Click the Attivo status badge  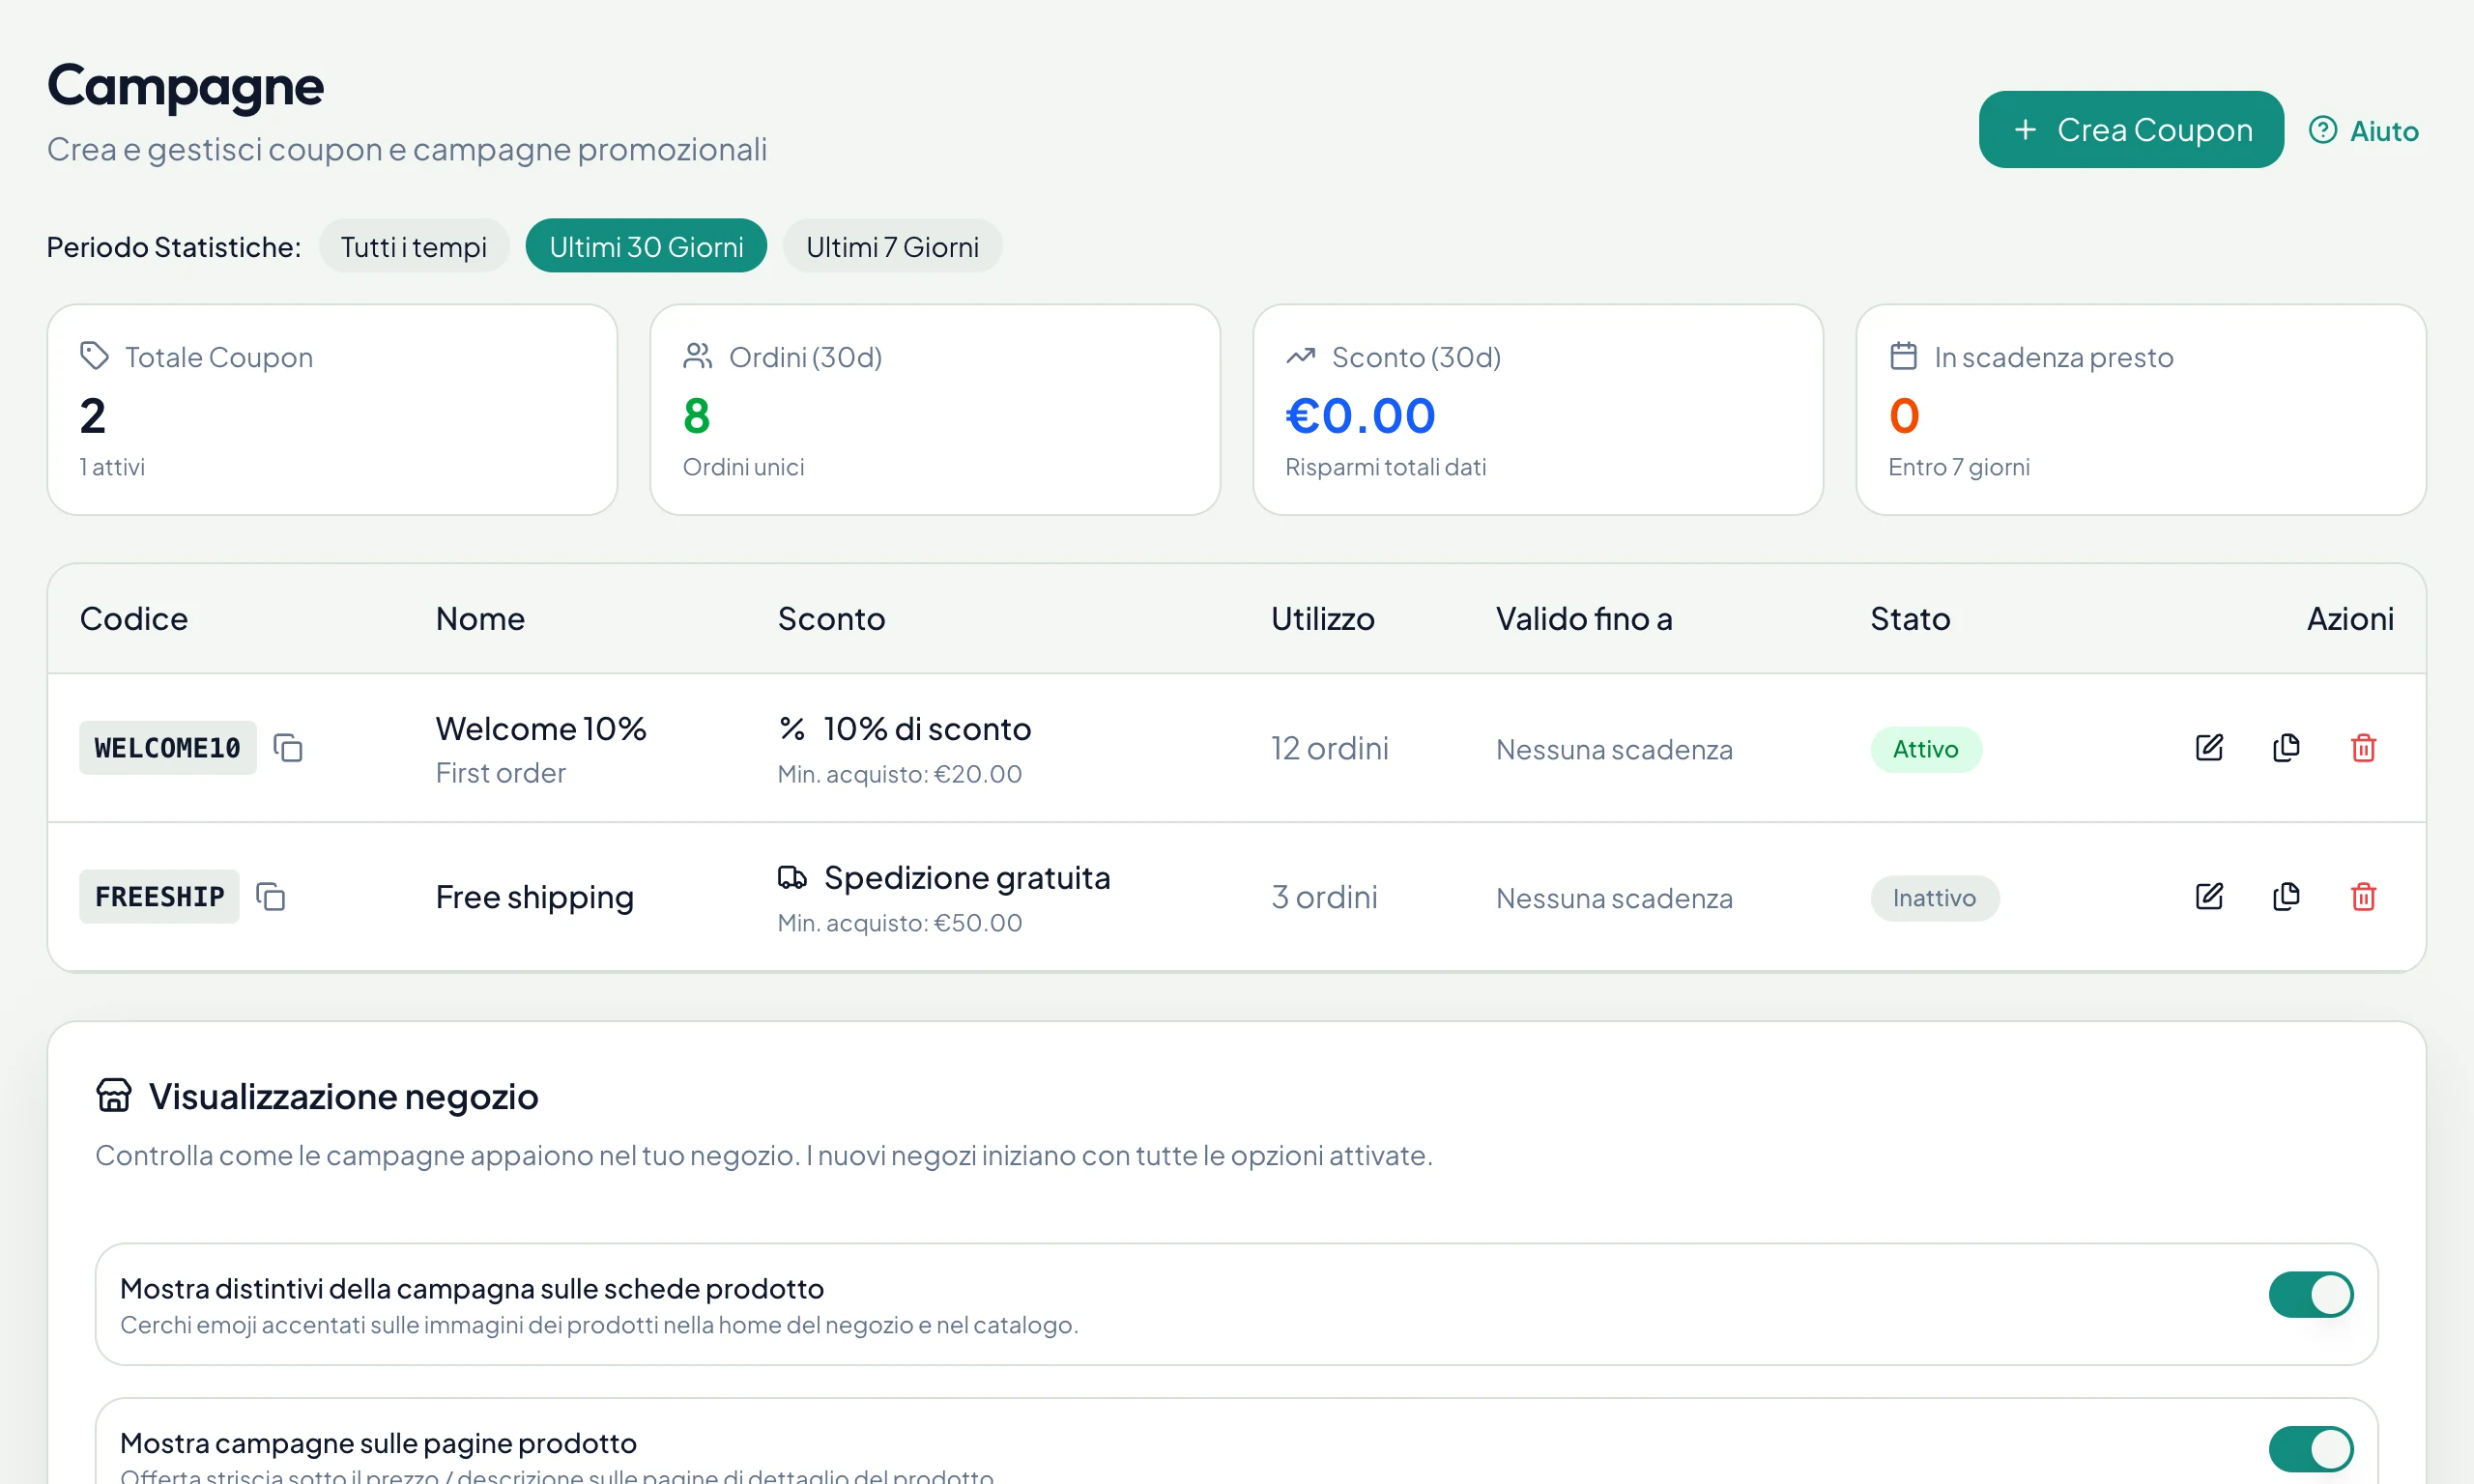point(1926,749)
